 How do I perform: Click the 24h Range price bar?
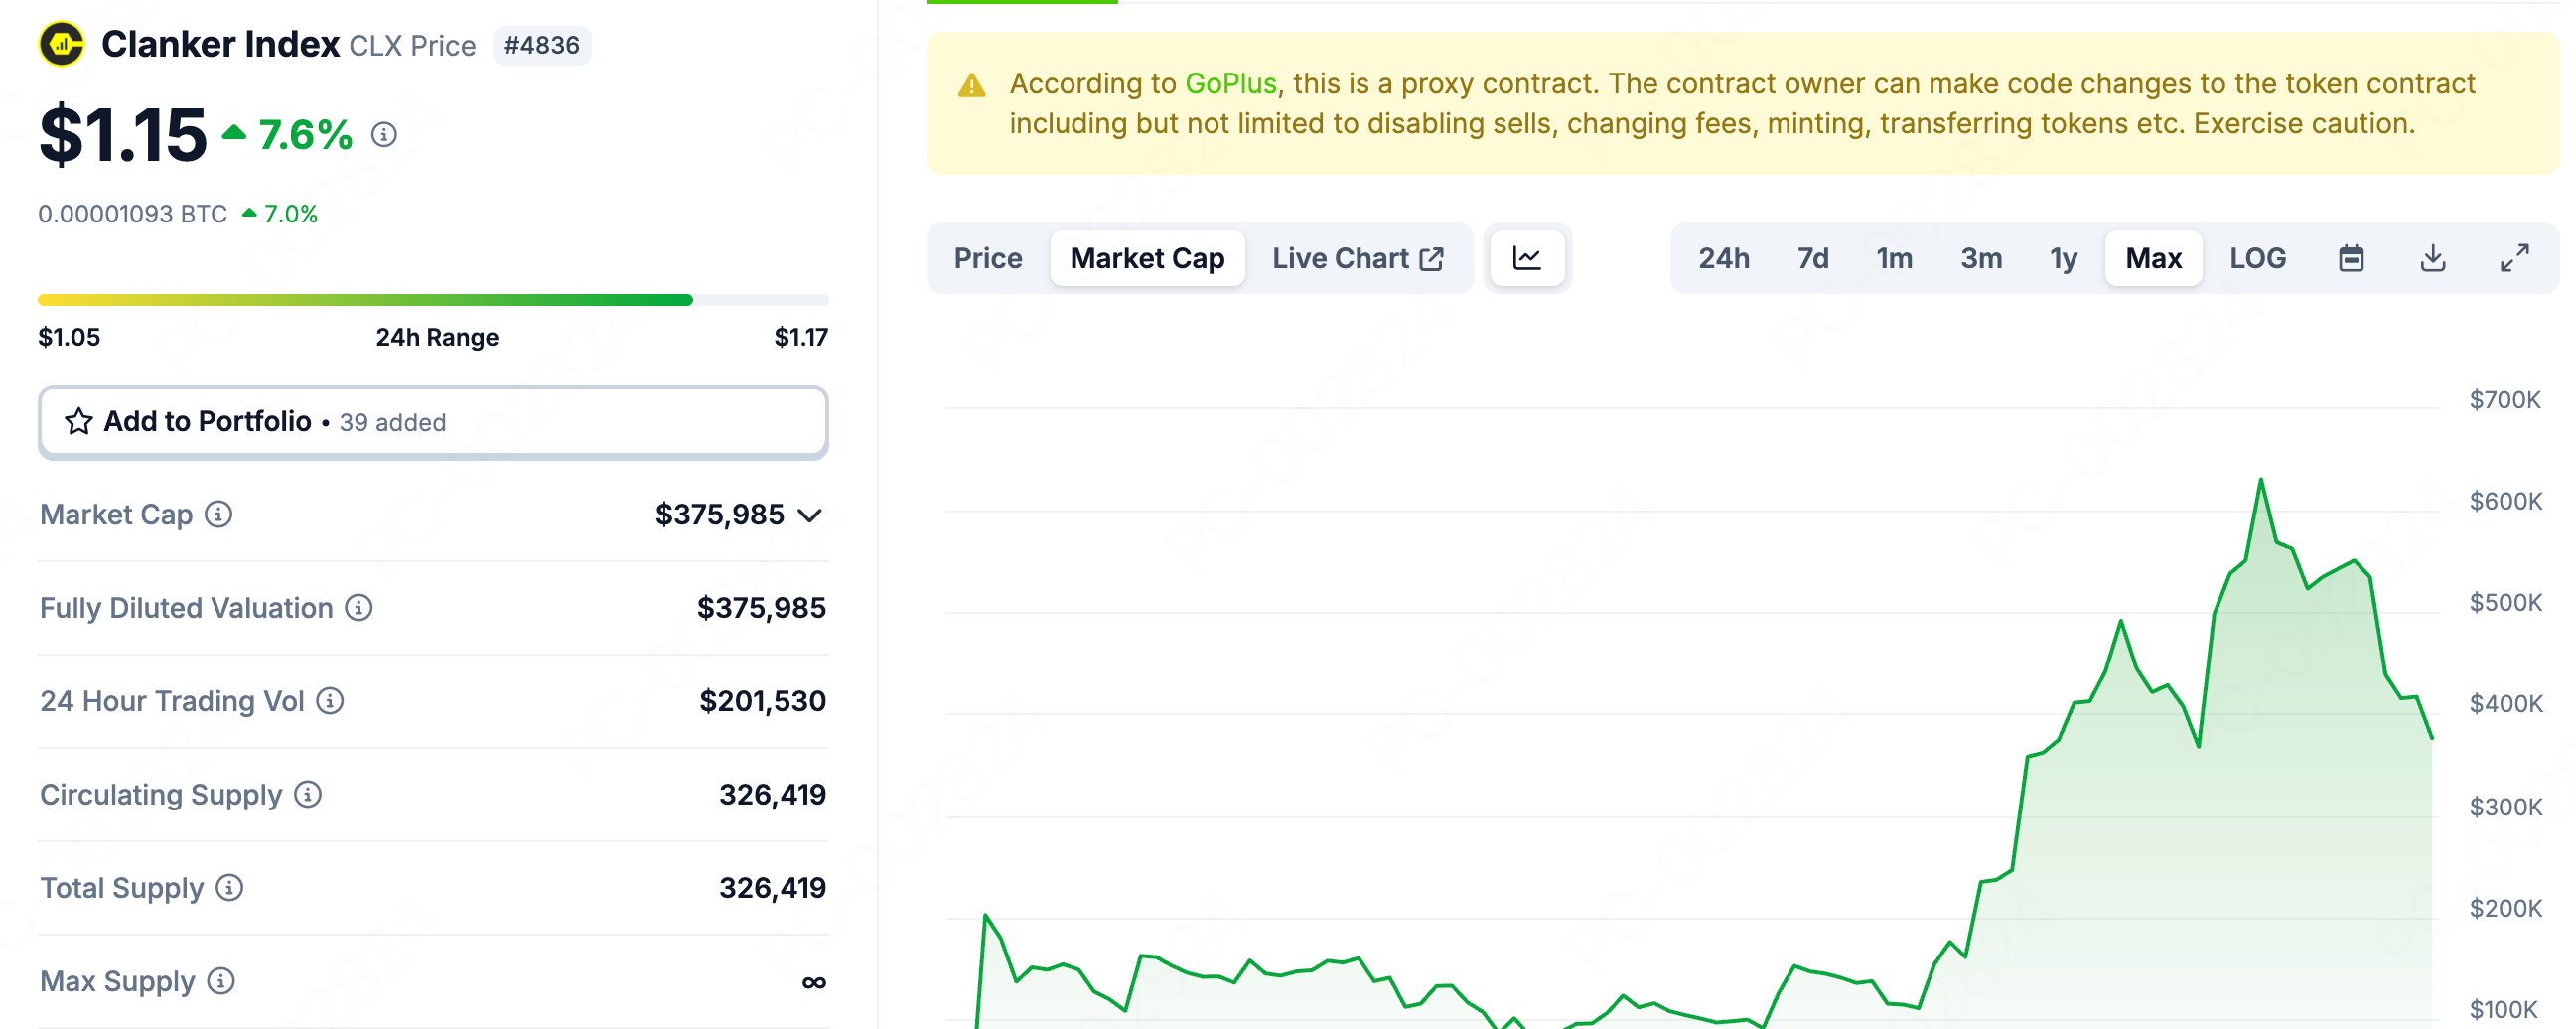pos(432,300)
